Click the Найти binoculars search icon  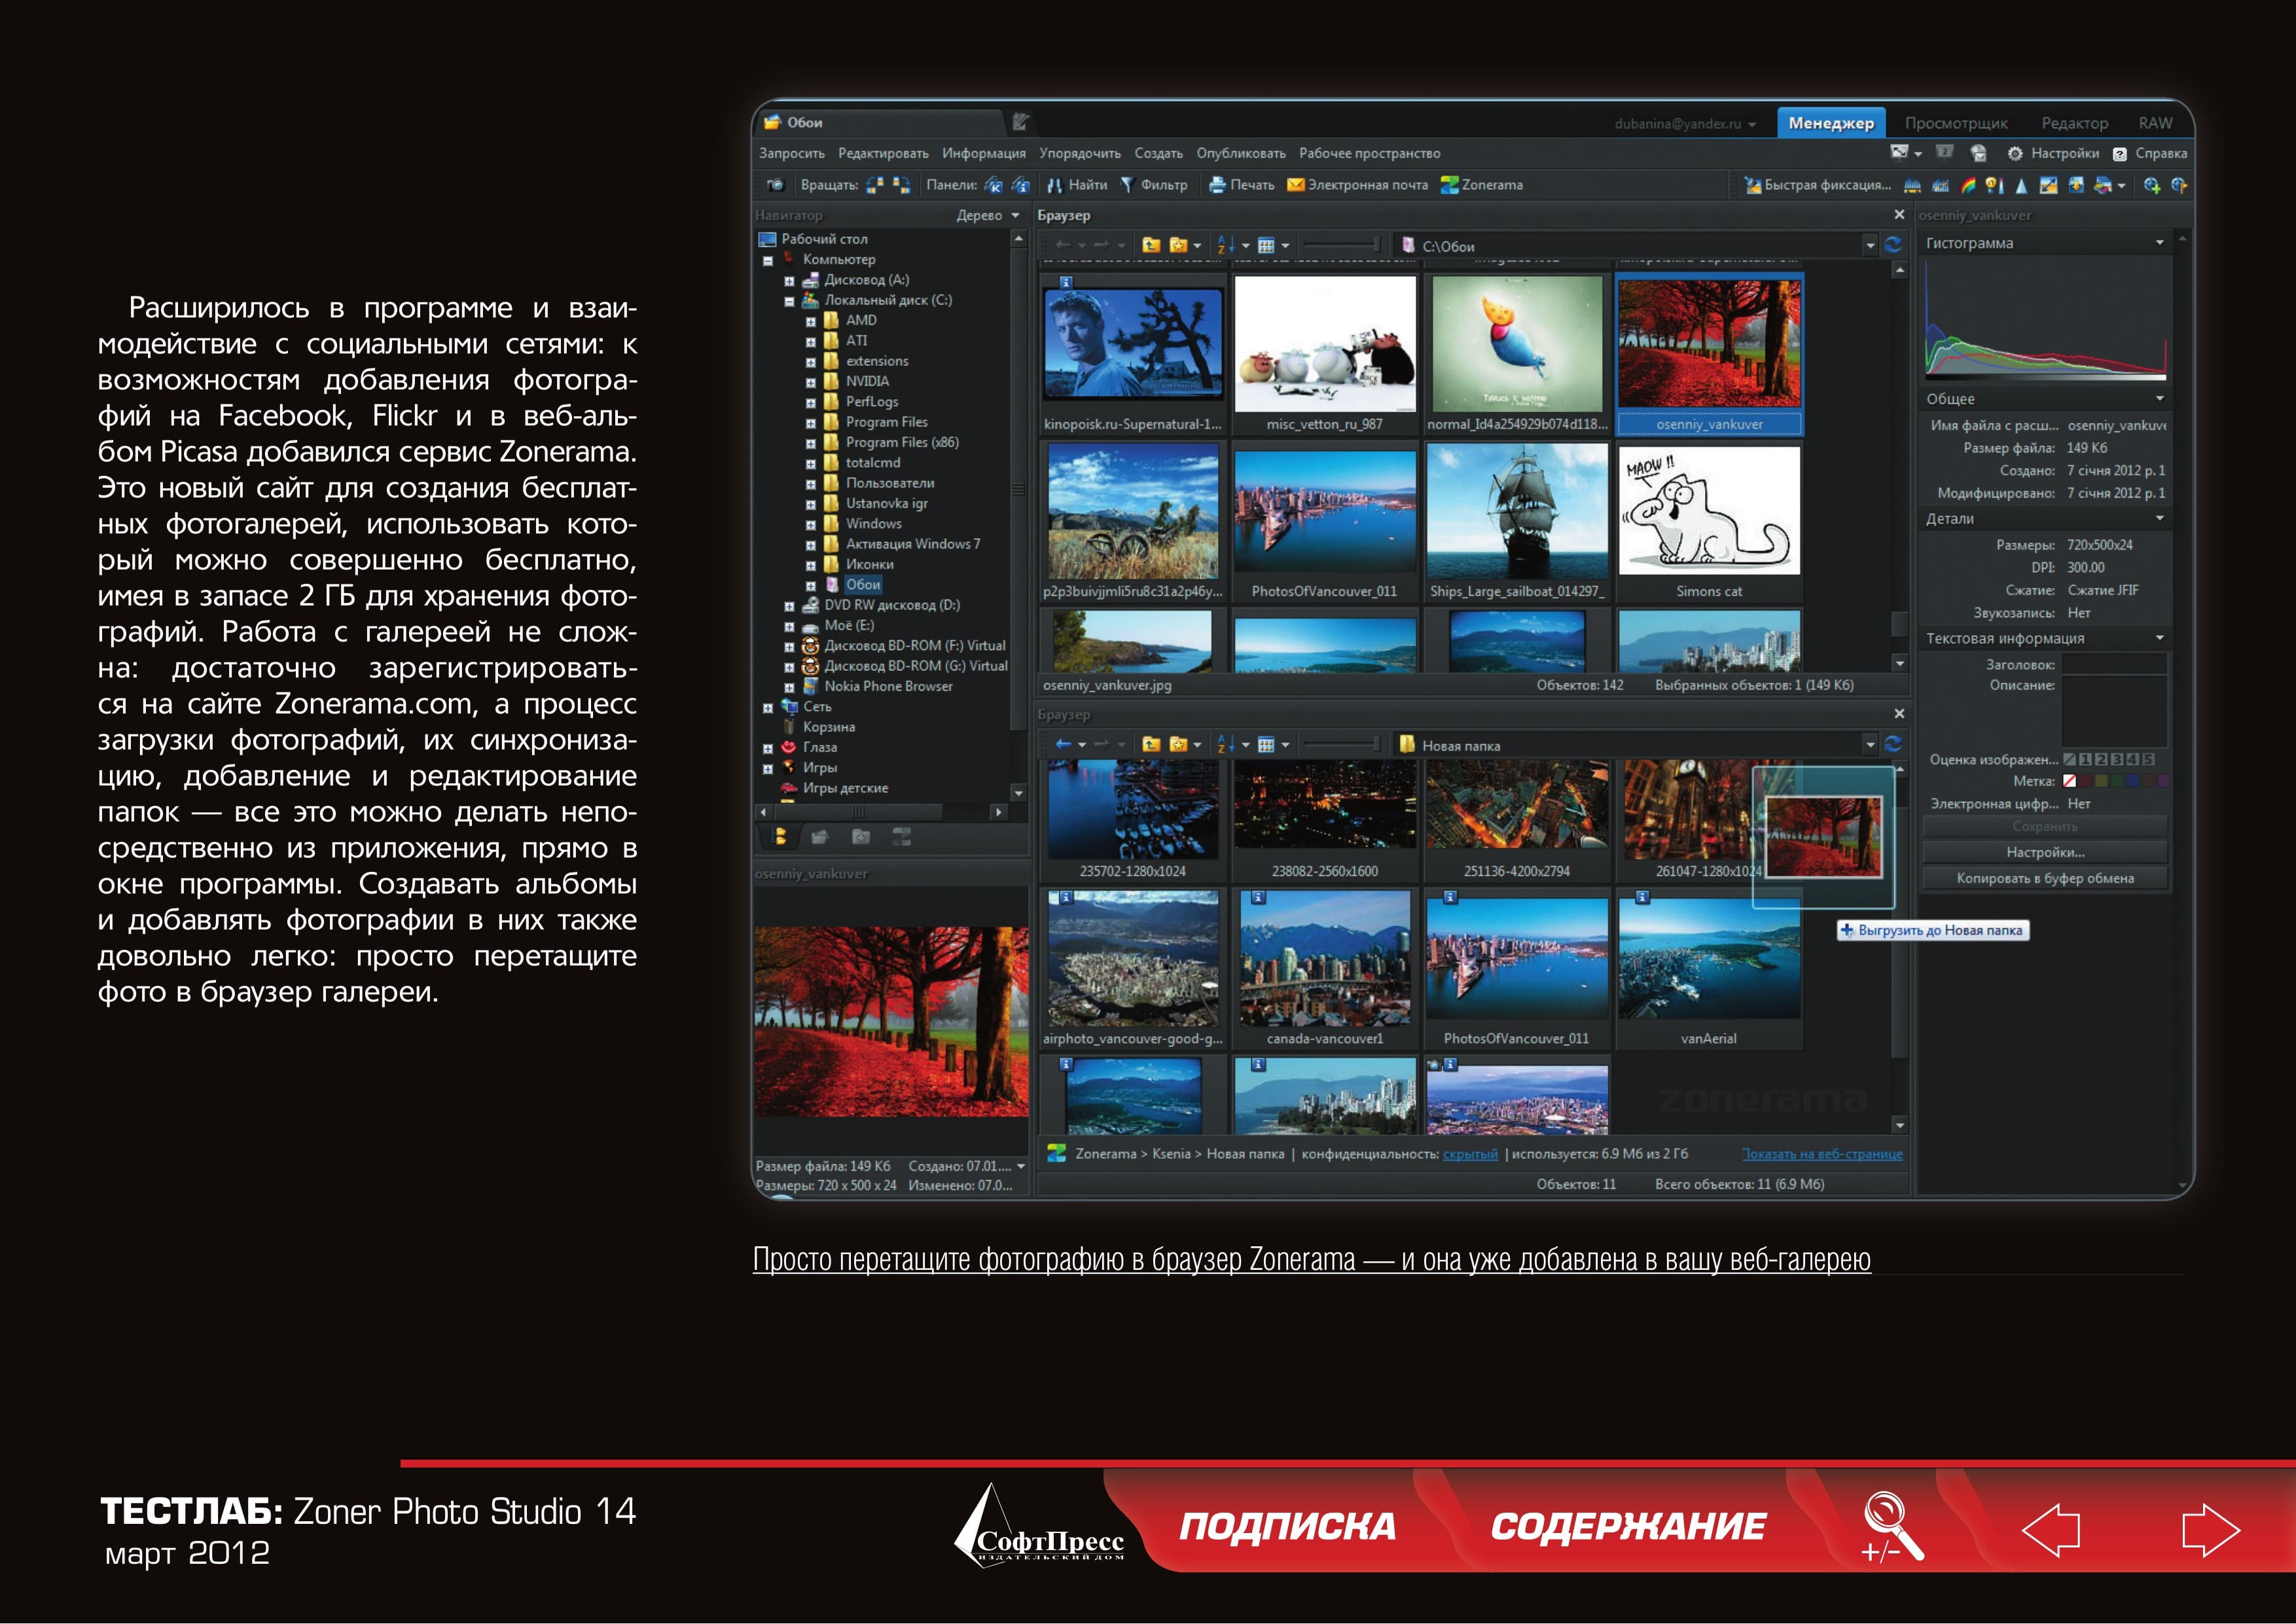[x=1054, y=185]
